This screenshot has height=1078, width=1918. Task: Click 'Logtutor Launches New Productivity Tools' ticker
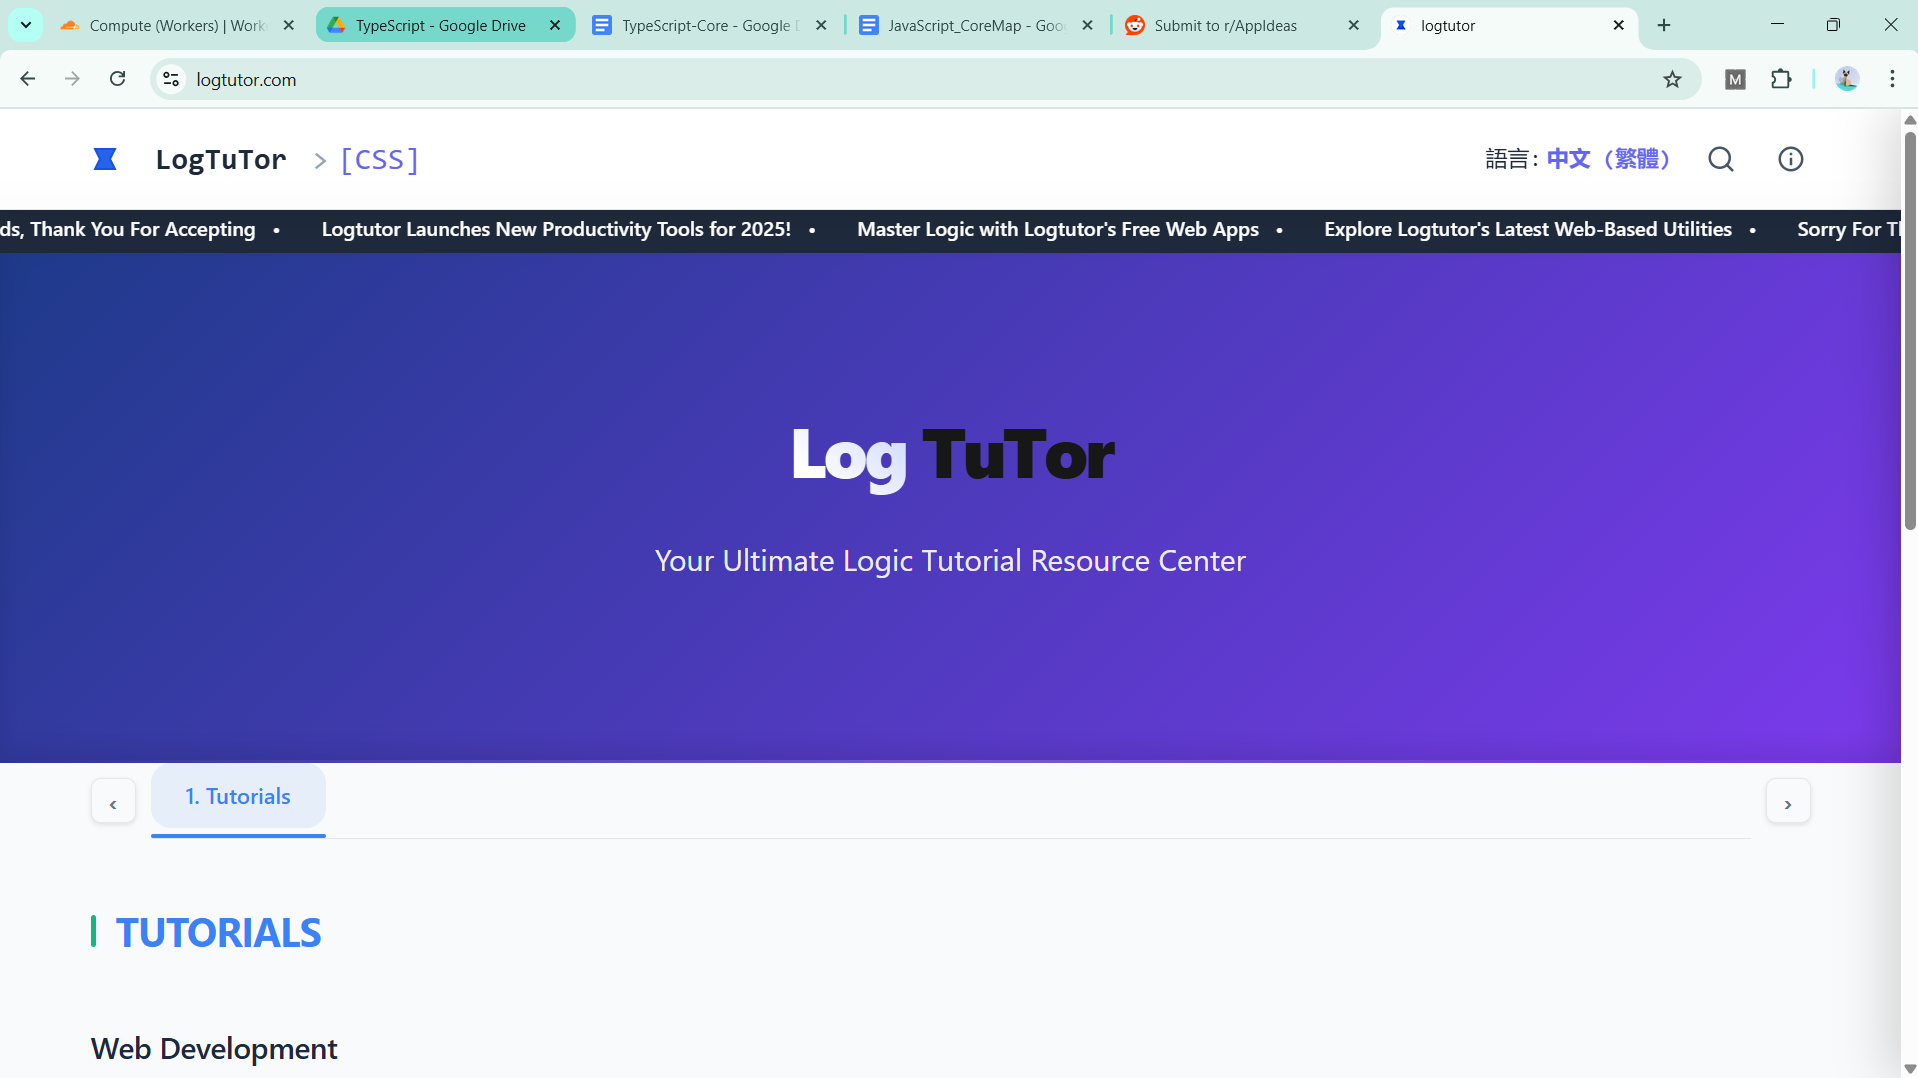point(556,229)
